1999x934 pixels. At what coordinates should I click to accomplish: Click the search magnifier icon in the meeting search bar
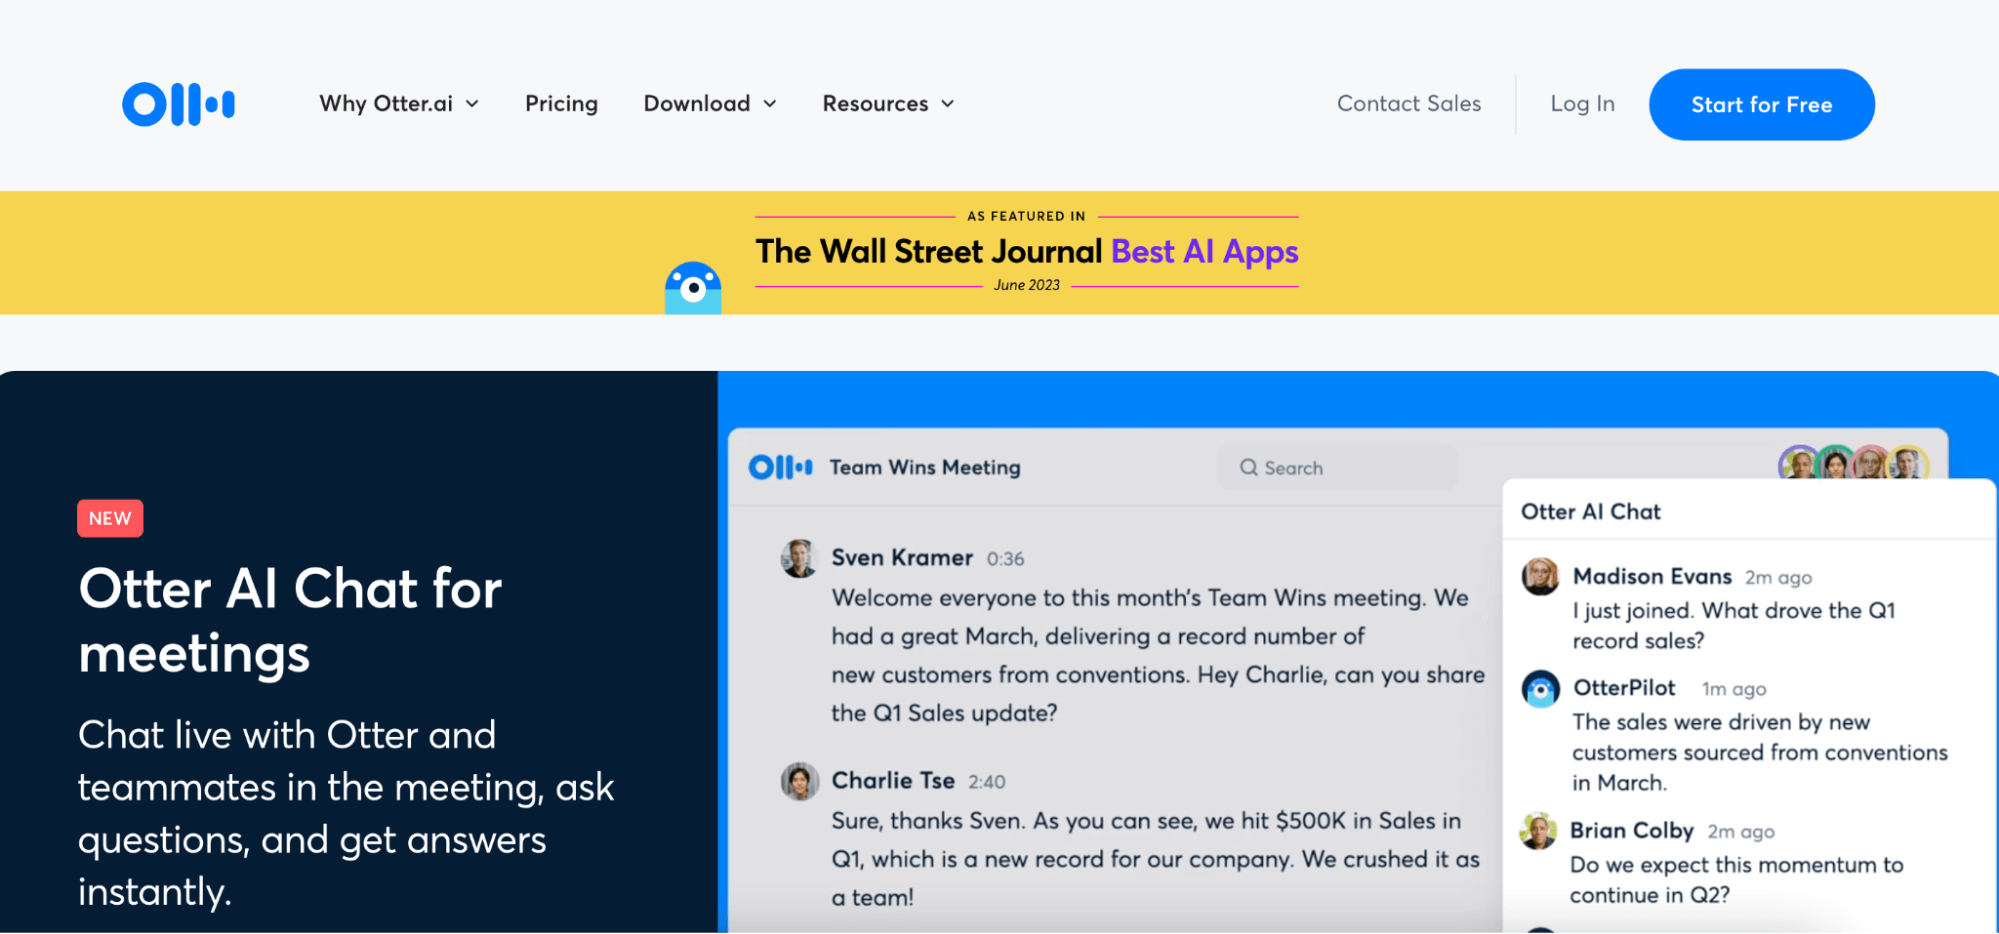1248,467
